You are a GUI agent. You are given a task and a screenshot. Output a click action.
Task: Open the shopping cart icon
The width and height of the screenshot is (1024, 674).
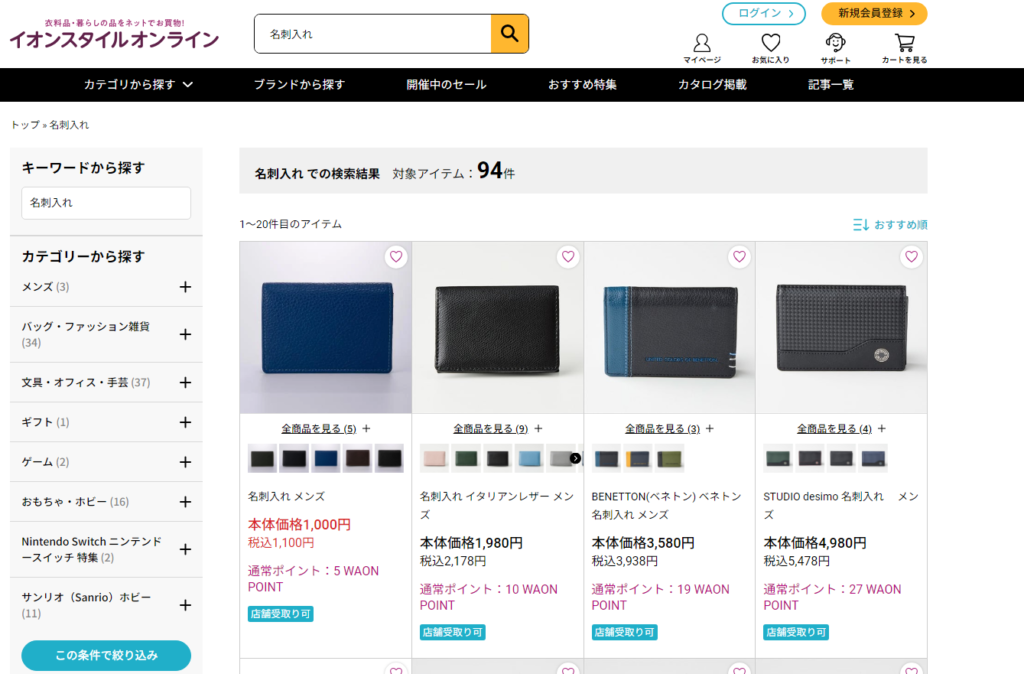(904, 48)
